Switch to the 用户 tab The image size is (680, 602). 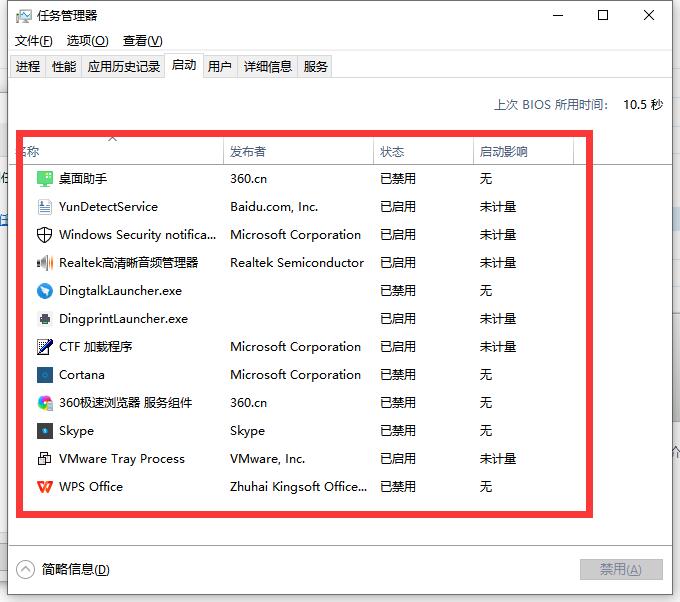click(220, 66)
